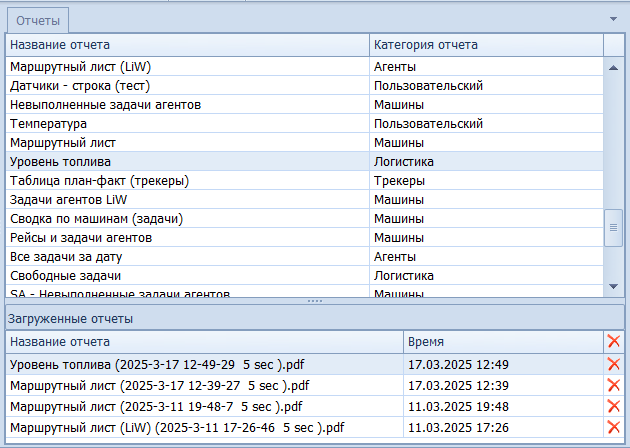Remove Маршрутный лист 19-48-7 pdf report
This screenshot has width=630, height=448.
coord(614,406)
